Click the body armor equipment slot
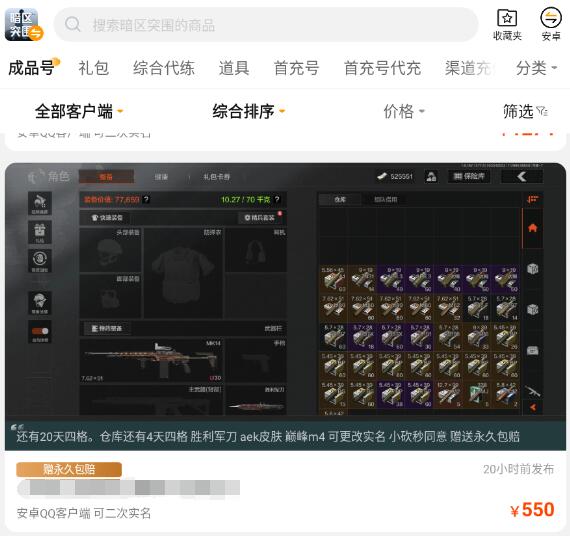This screenshot has height=536, width=570. 184,273
